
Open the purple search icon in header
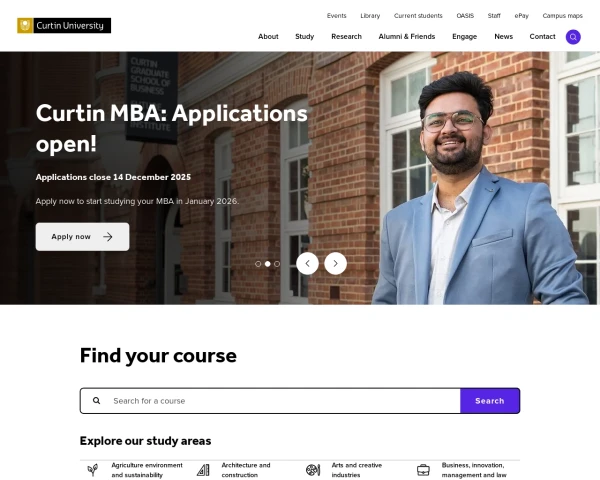pyautogui.click(x=573, y=37)
